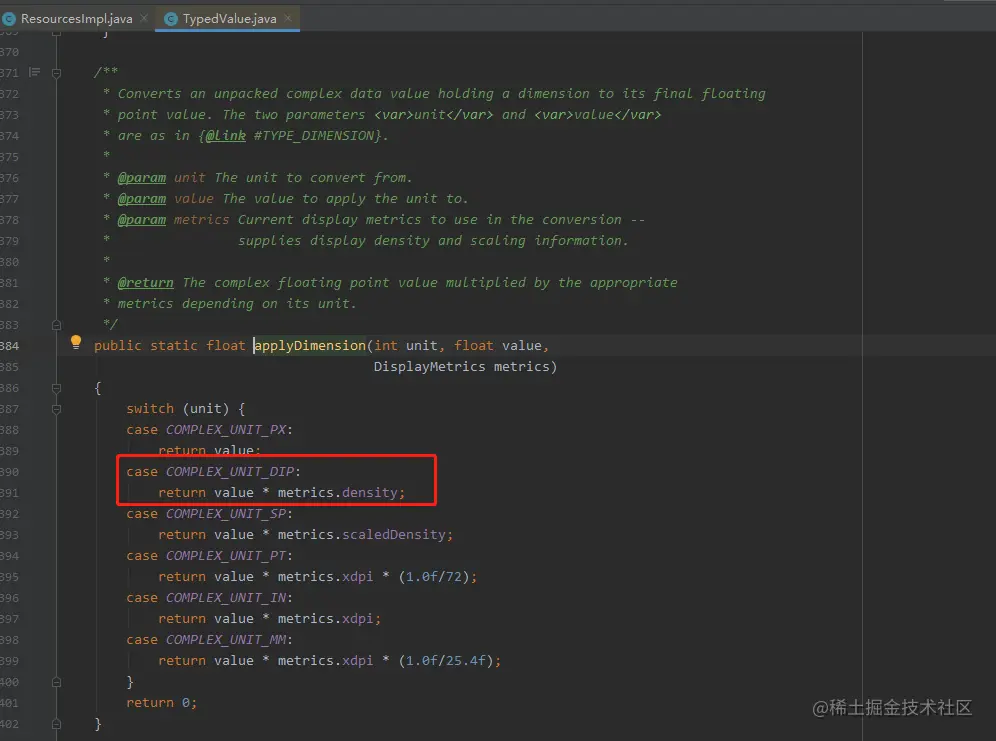Click the TypedValue.java class file icon
This screenshot has width=996, height=741.
(x=170, y=19)
